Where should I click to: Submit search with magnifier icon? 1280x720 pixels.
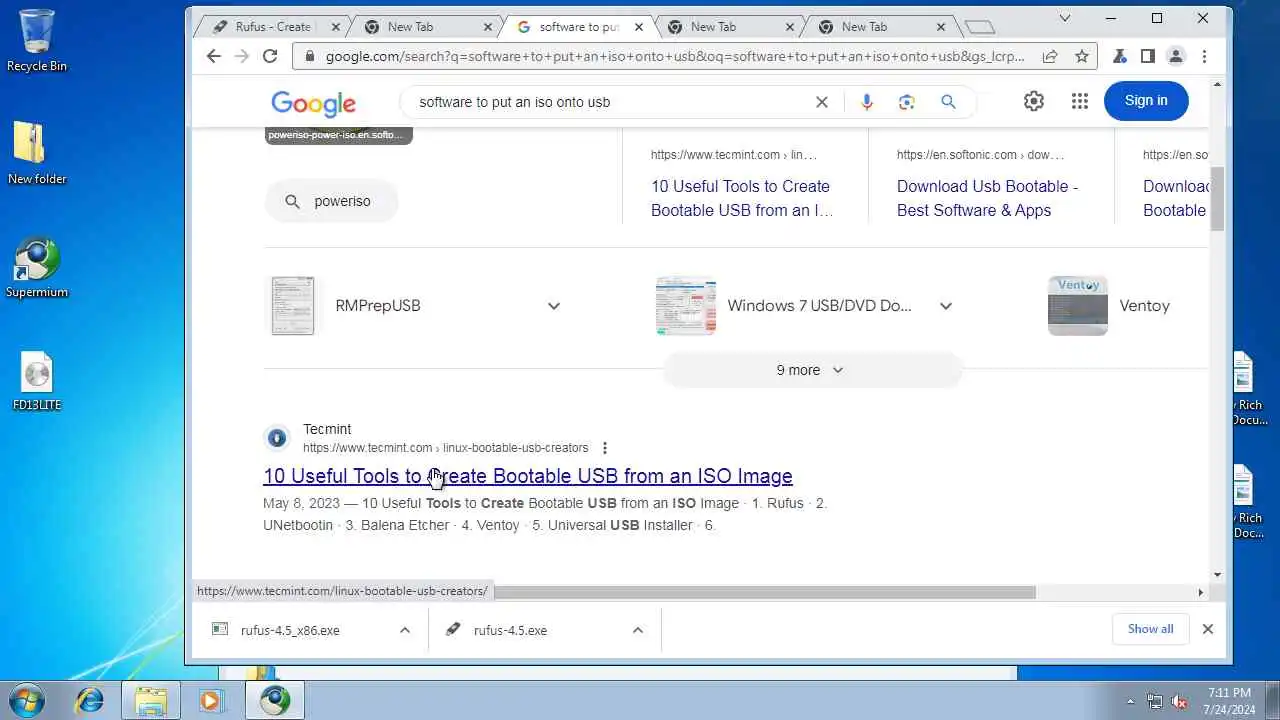coord(948,102)
